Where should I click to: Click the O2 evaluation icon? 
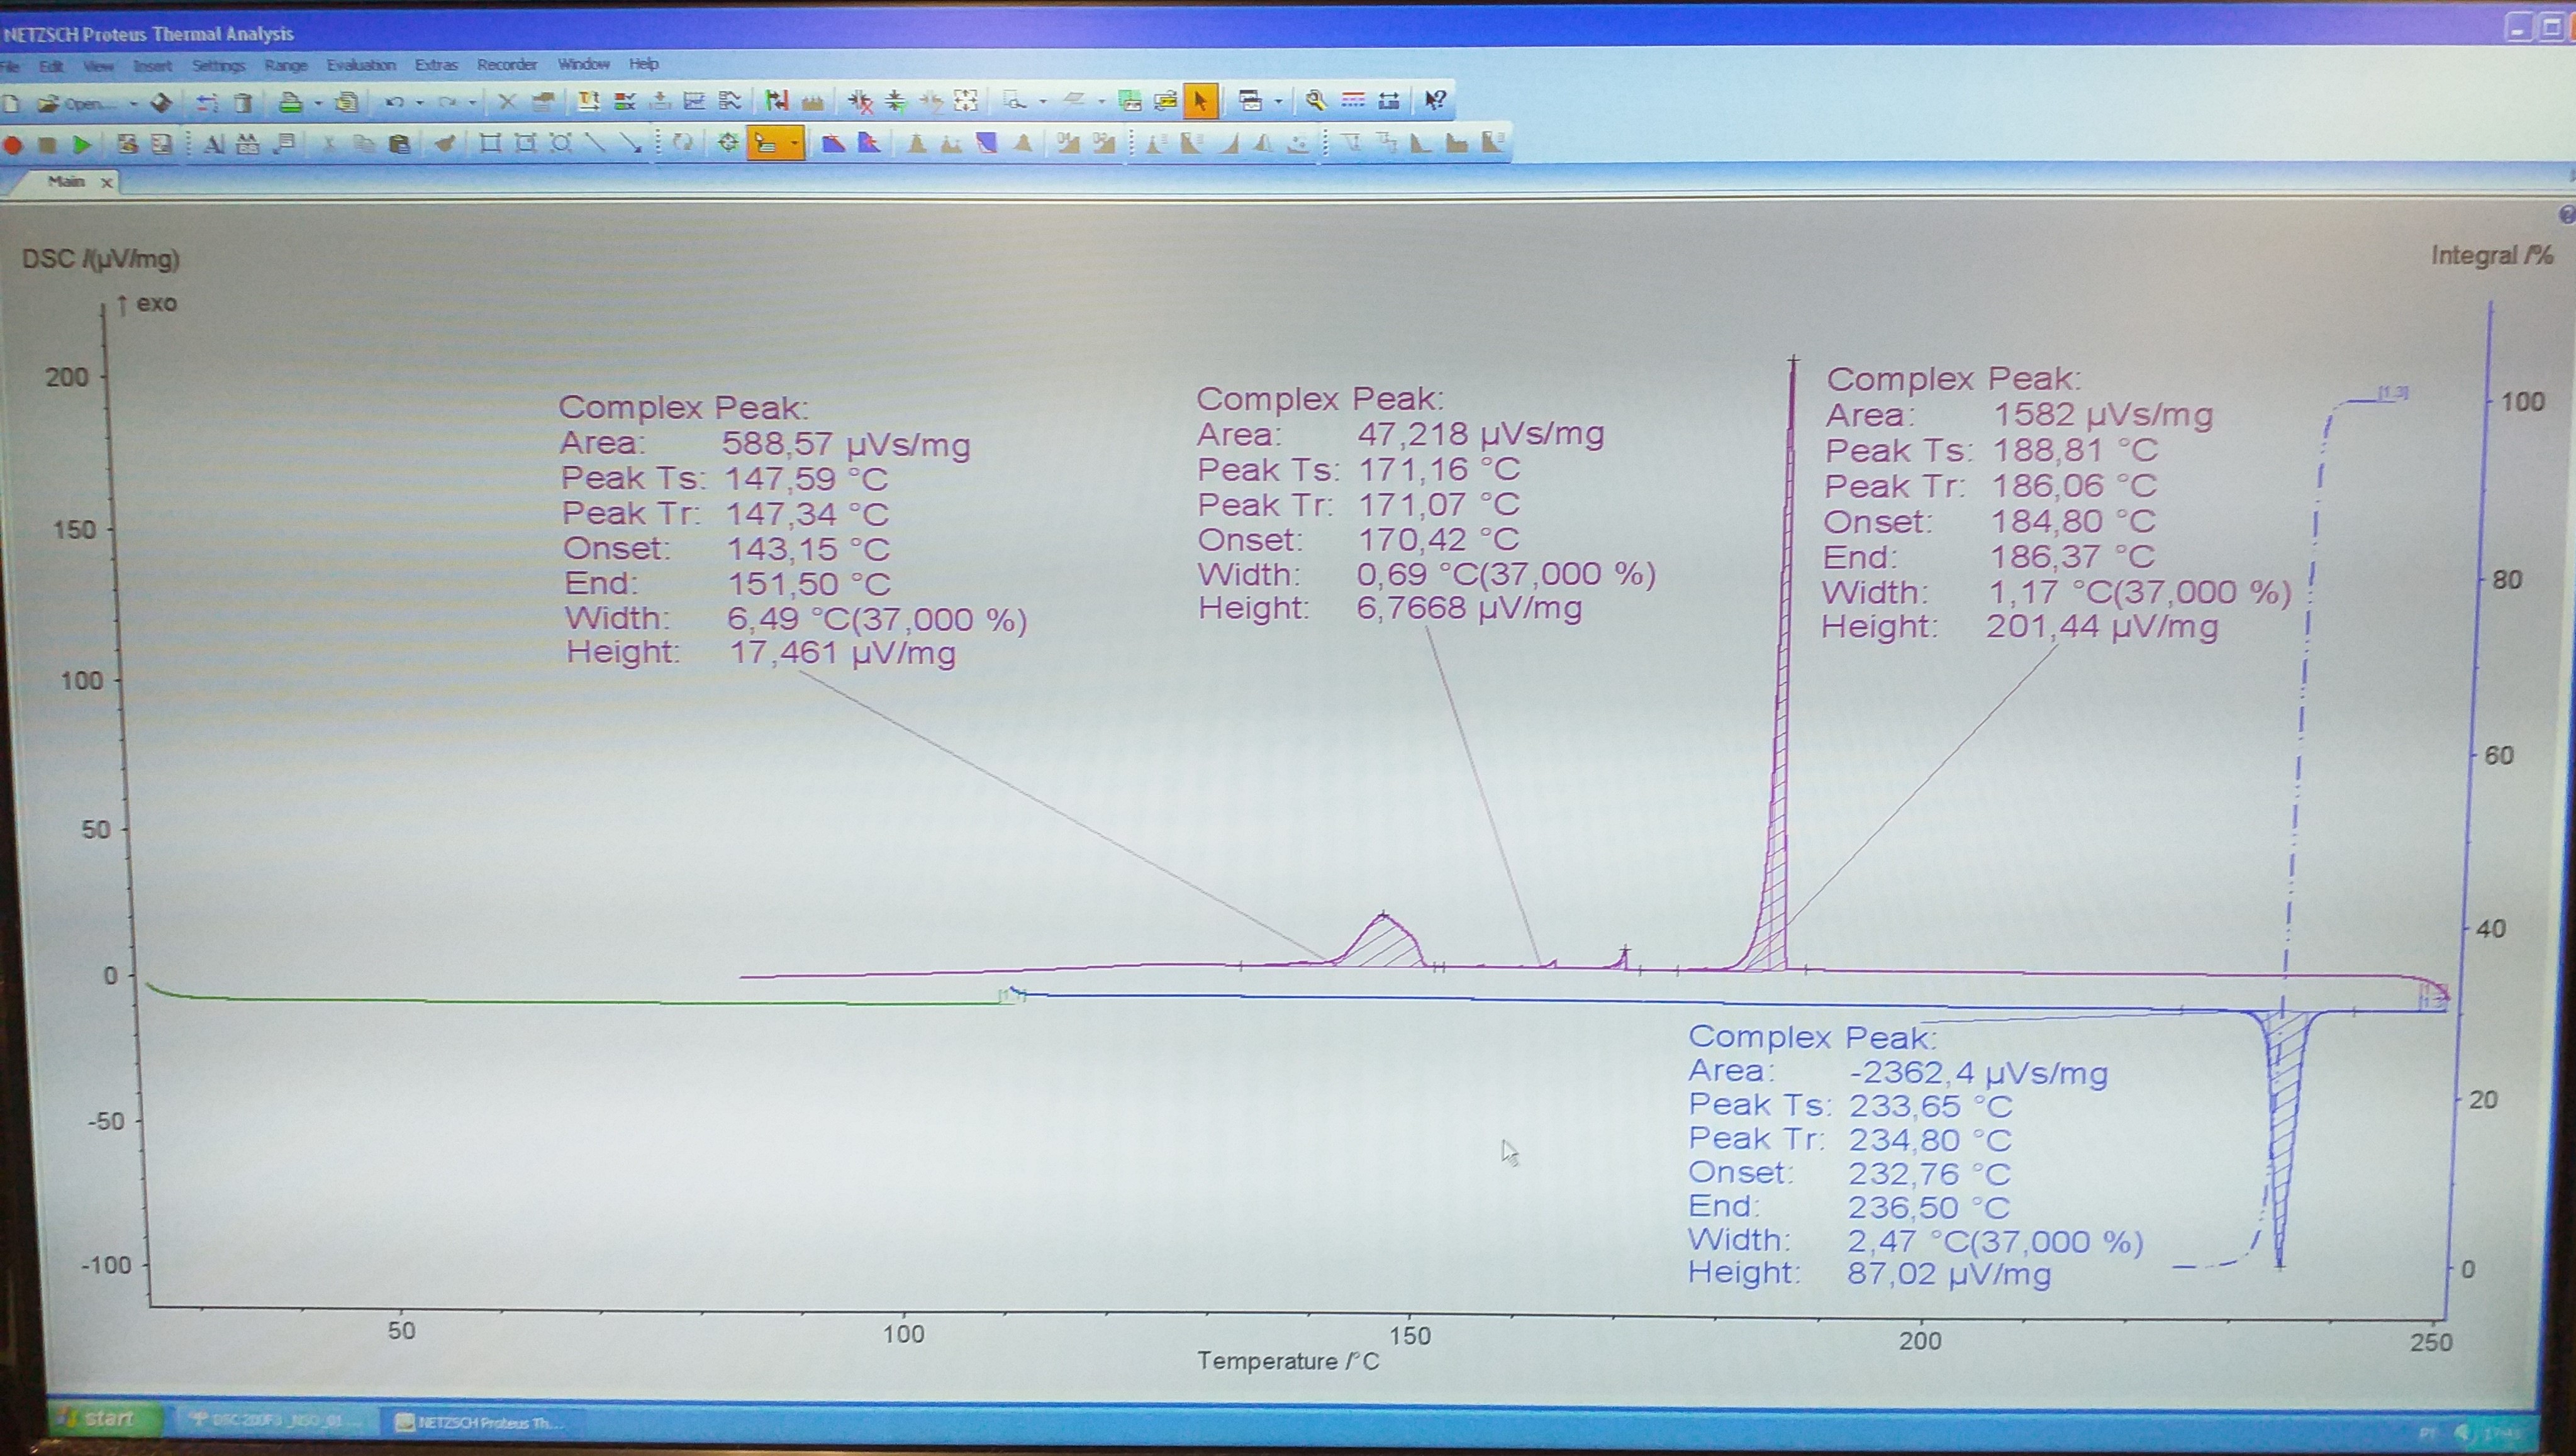click(1103, 144)
